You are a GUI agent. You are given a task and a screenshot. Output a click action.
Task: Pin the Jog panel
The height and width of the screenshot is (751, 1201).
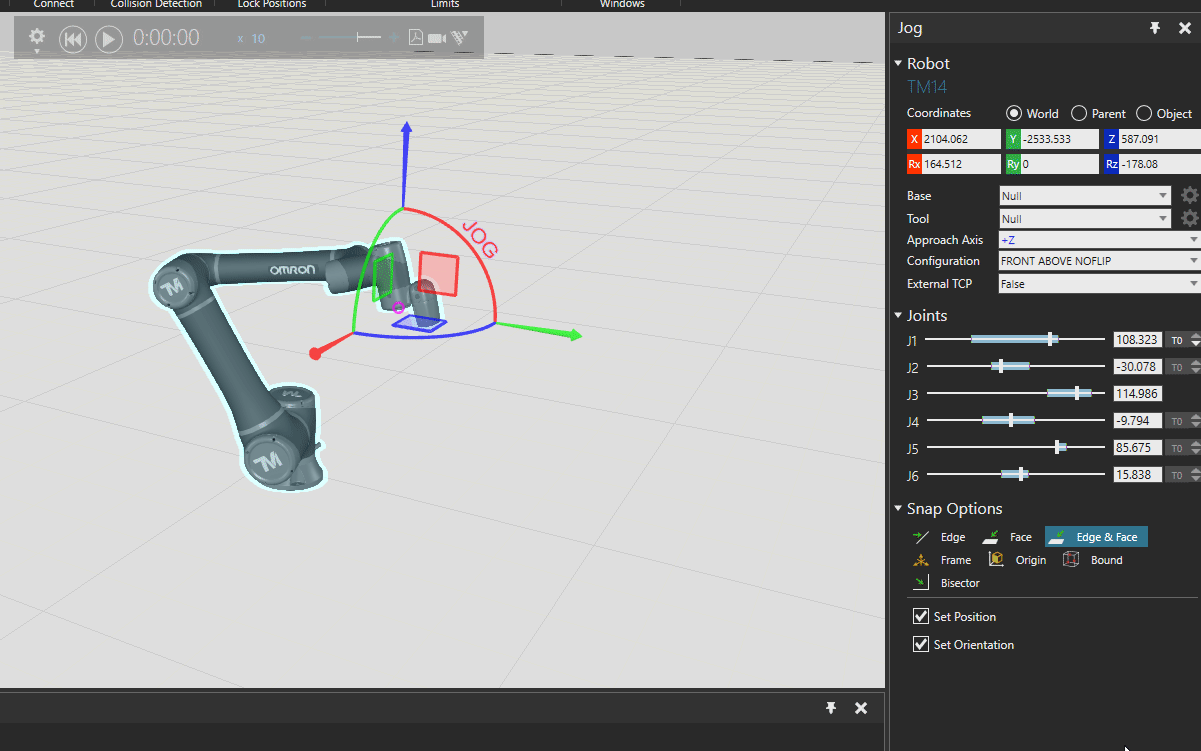point(1155,28)
